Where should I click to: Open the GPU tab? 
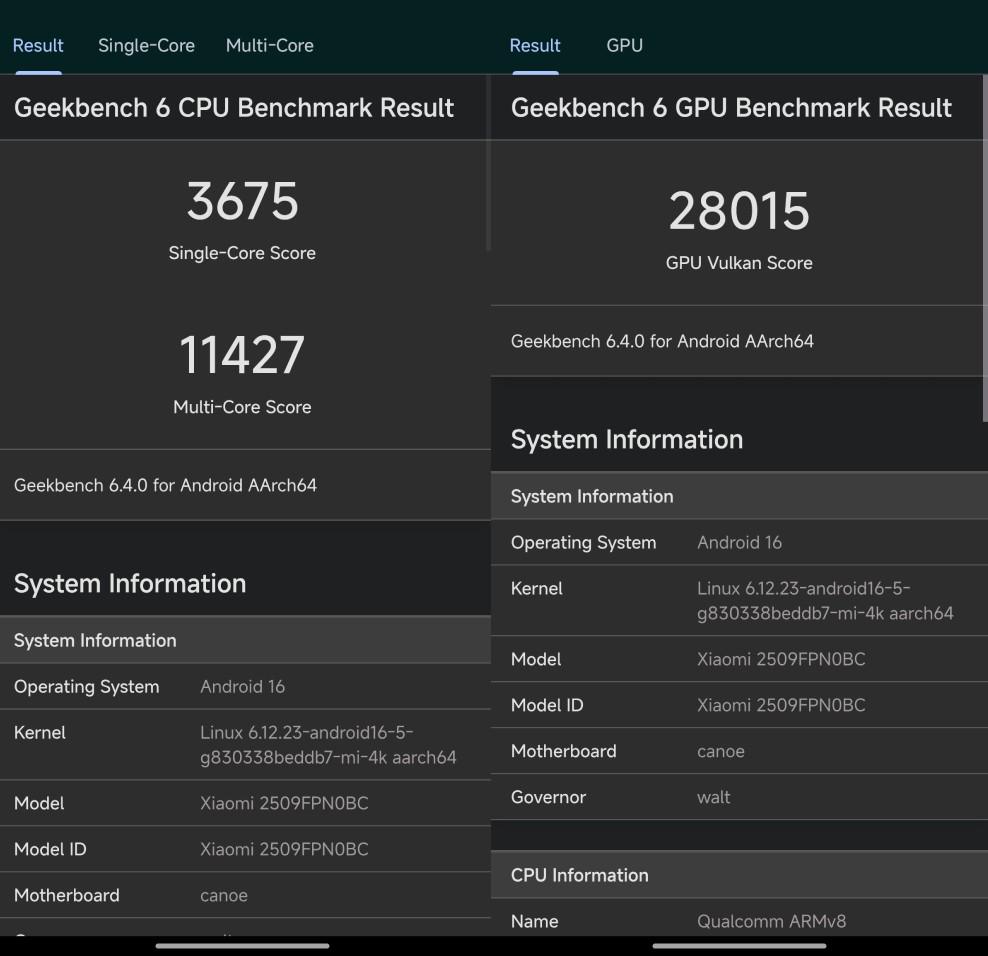click(x=624, y=46)
